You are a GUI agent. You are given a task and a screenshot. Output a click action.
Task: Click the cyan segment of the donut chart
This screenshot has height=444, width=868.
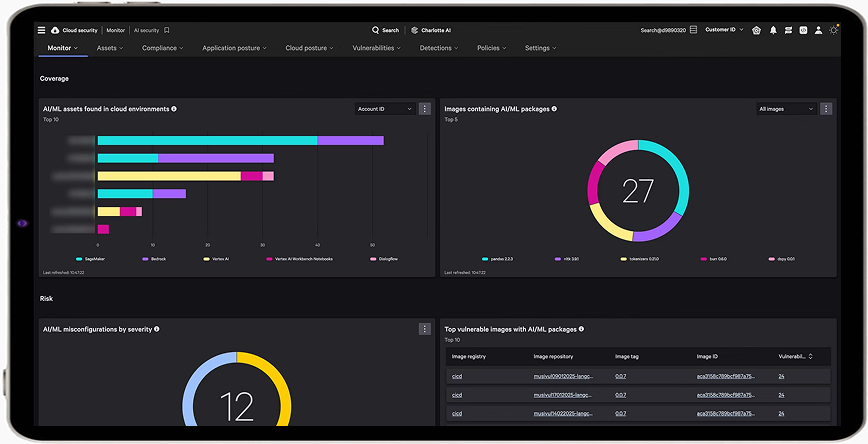click(674, 168)
